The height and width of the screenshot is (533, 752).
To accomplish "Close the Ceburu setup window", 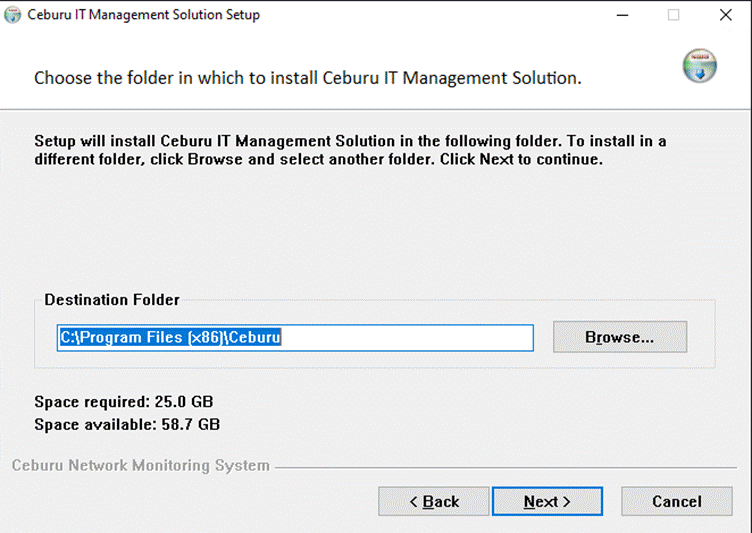I will (726, 15).
